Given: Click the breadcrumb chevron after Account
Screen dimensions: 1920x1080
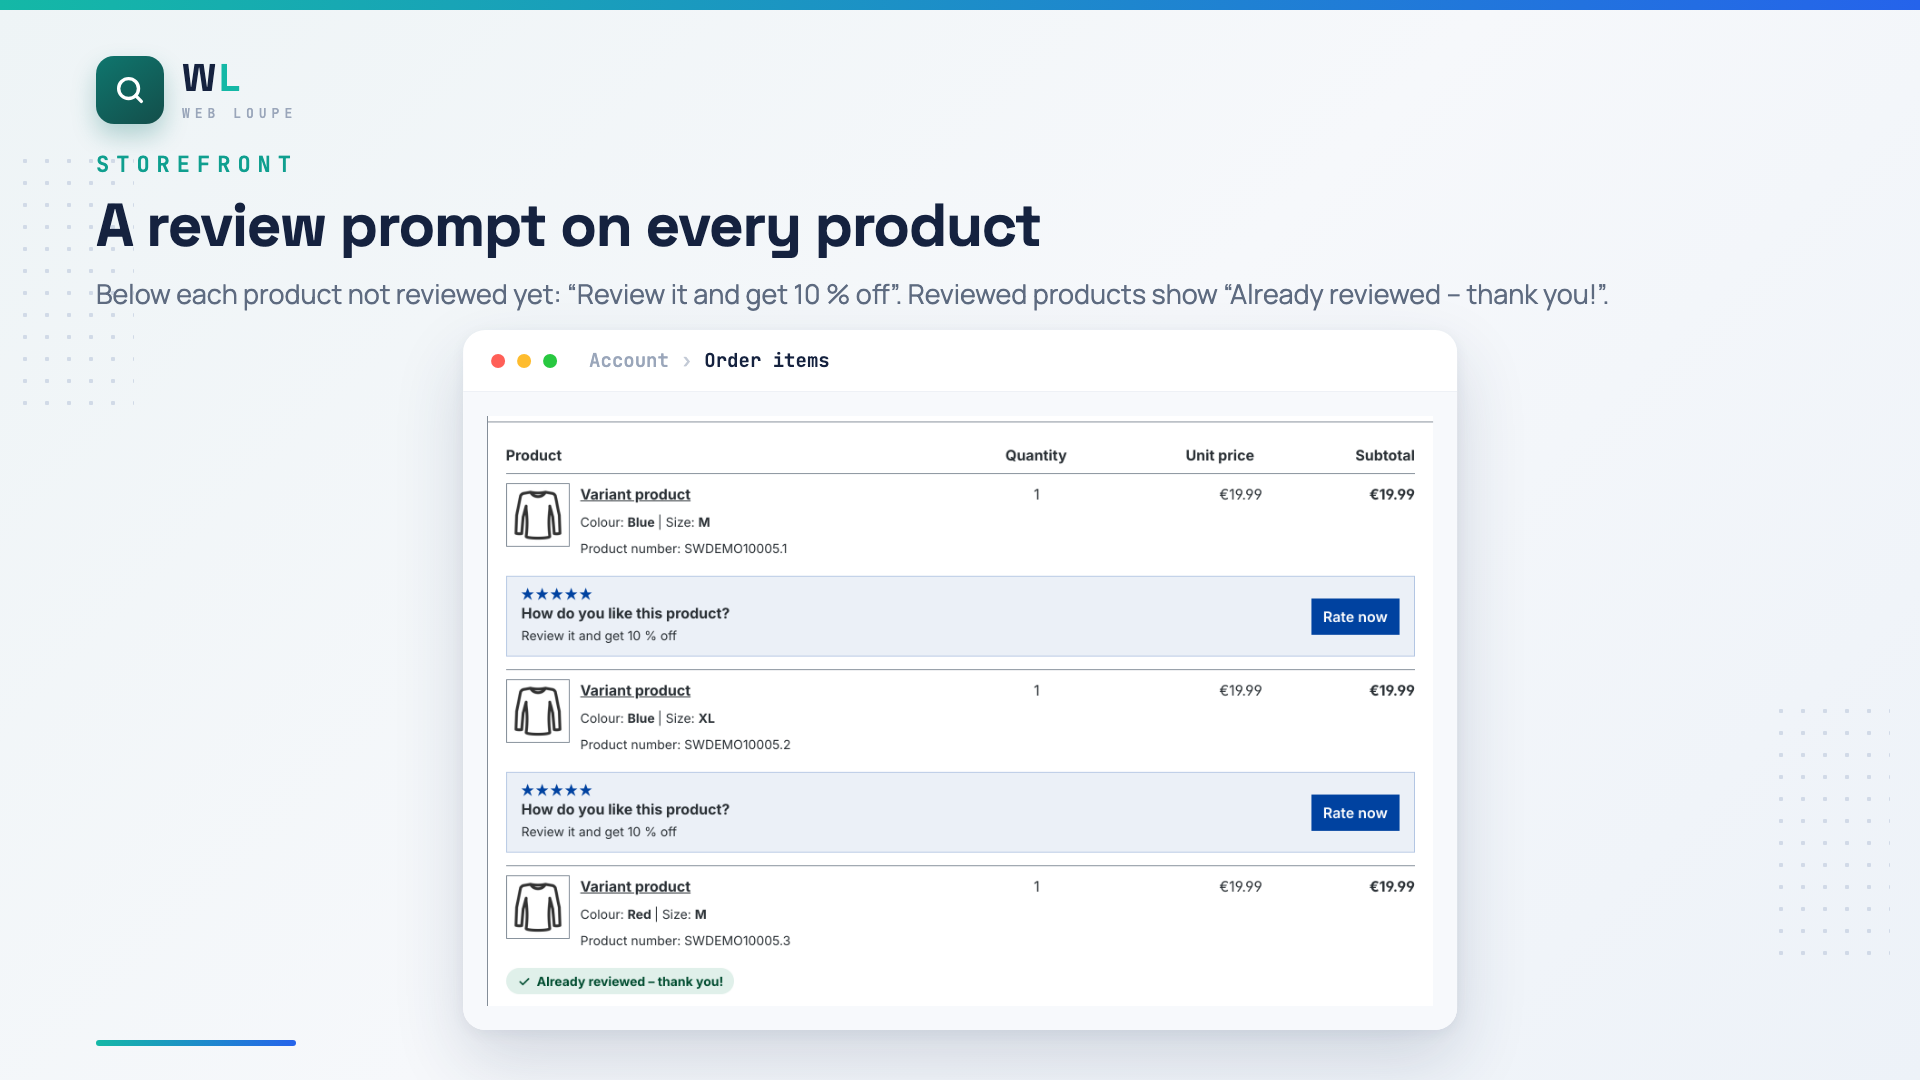Looking at the screenshot, I should [687, 362].
